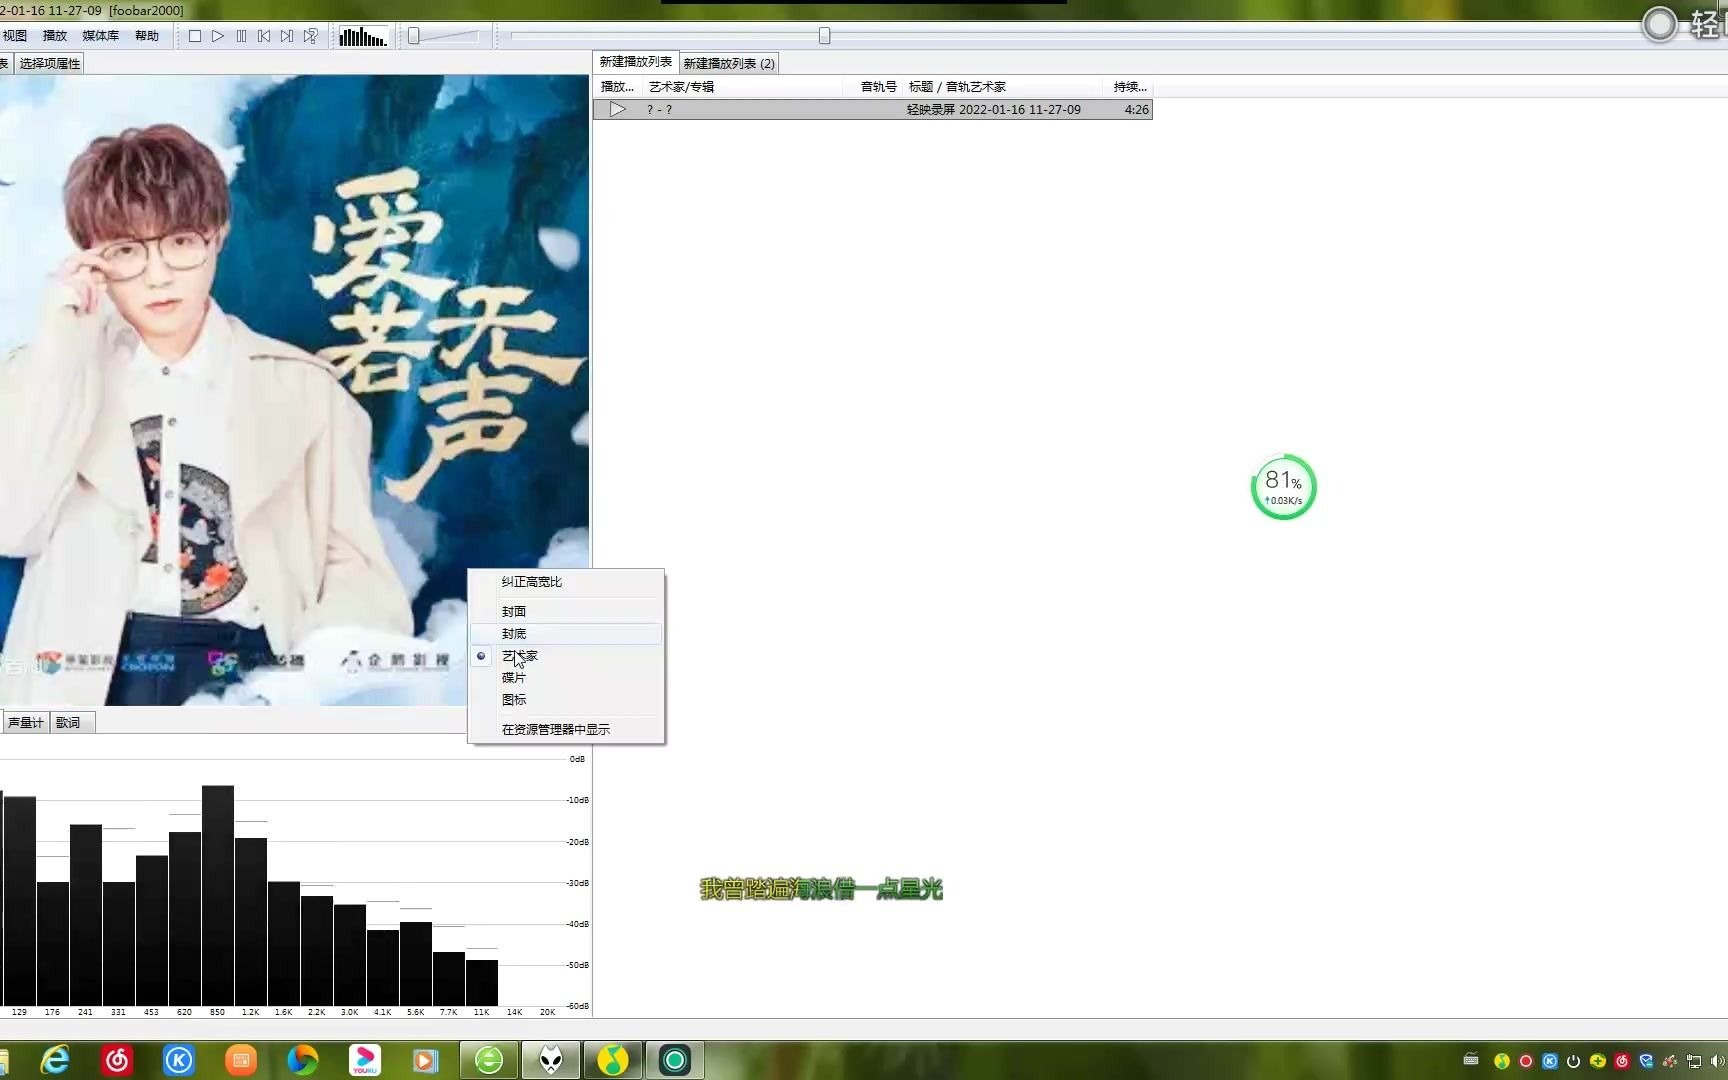Viewport: 1728px width, 1080px height.
Task: Click the spectrum visualization toolbar icon
Action: (x=362, y=37)
